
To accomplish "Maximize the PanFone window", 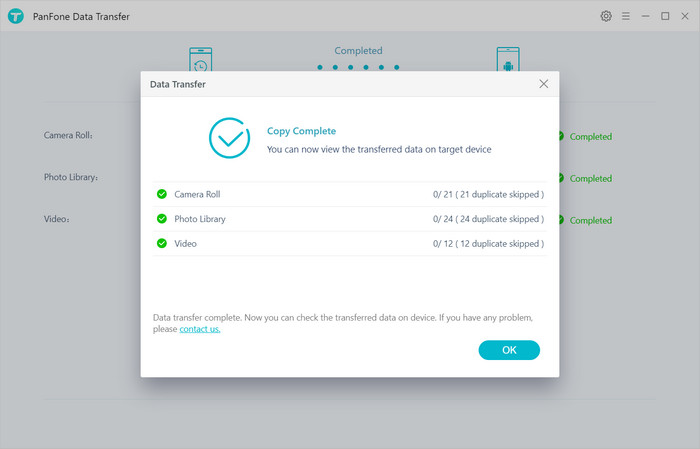I will (x=665, y=16).
